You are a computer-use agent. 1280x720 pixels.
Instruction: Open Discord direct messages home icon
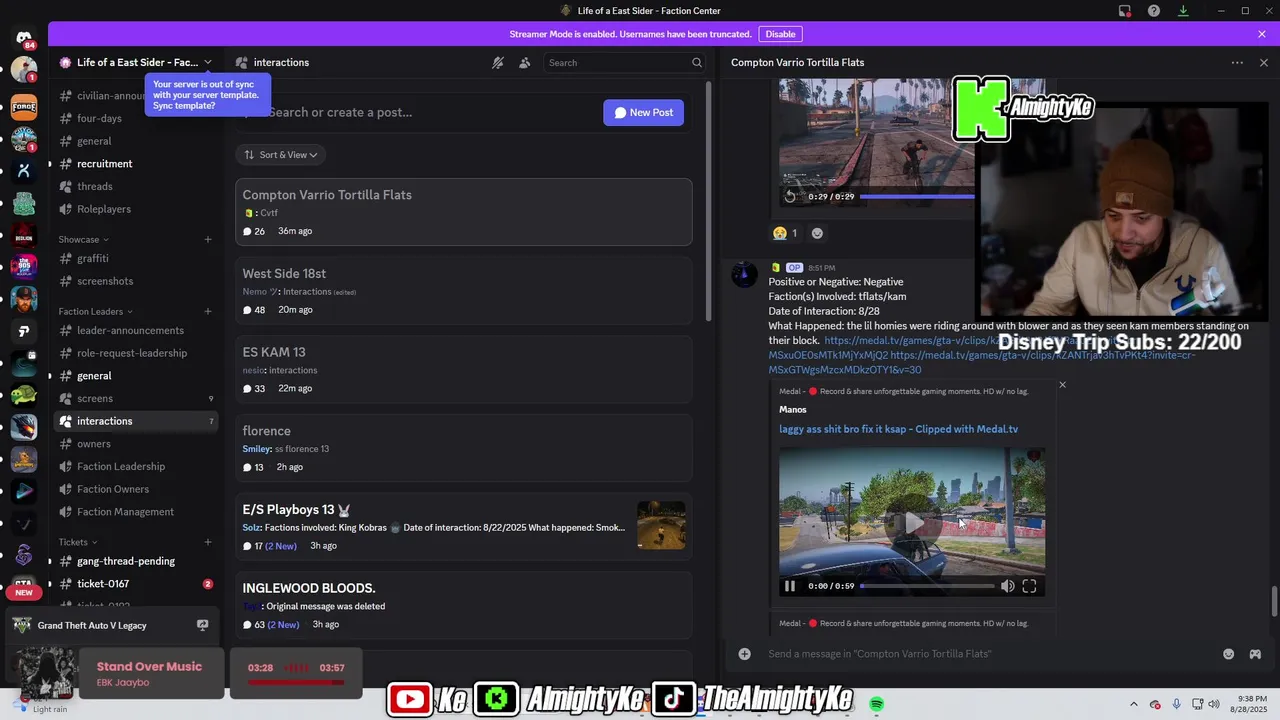click(x=24, y=38)
